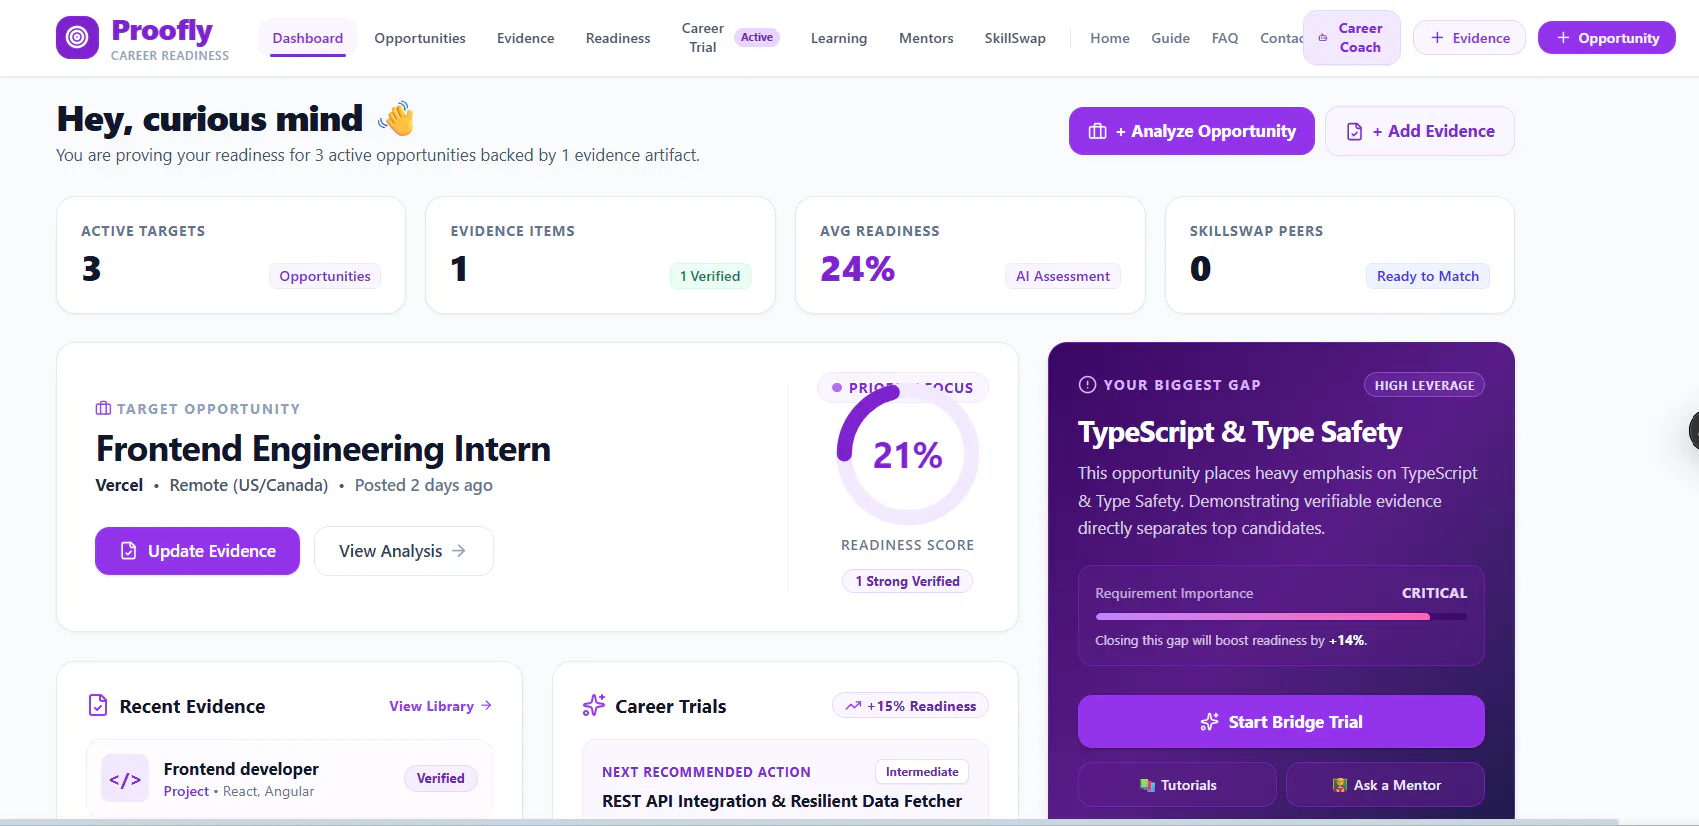Click the High Leverage badge
The width and height of the screenshot is (1699, 826).
coord(1424,385)
